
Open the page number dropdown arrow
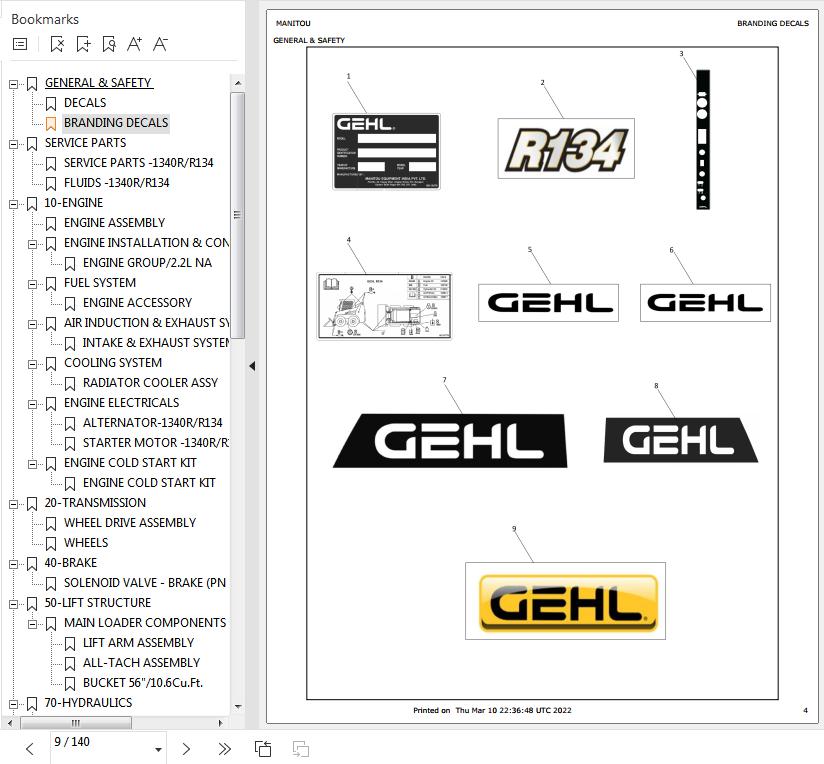158,749
